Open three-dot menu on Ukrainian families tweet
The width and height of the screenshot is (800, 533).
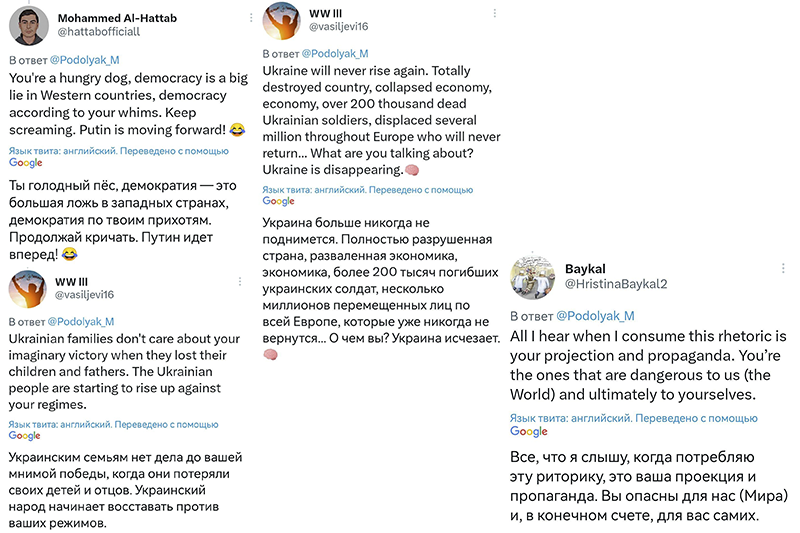[240, 282]
